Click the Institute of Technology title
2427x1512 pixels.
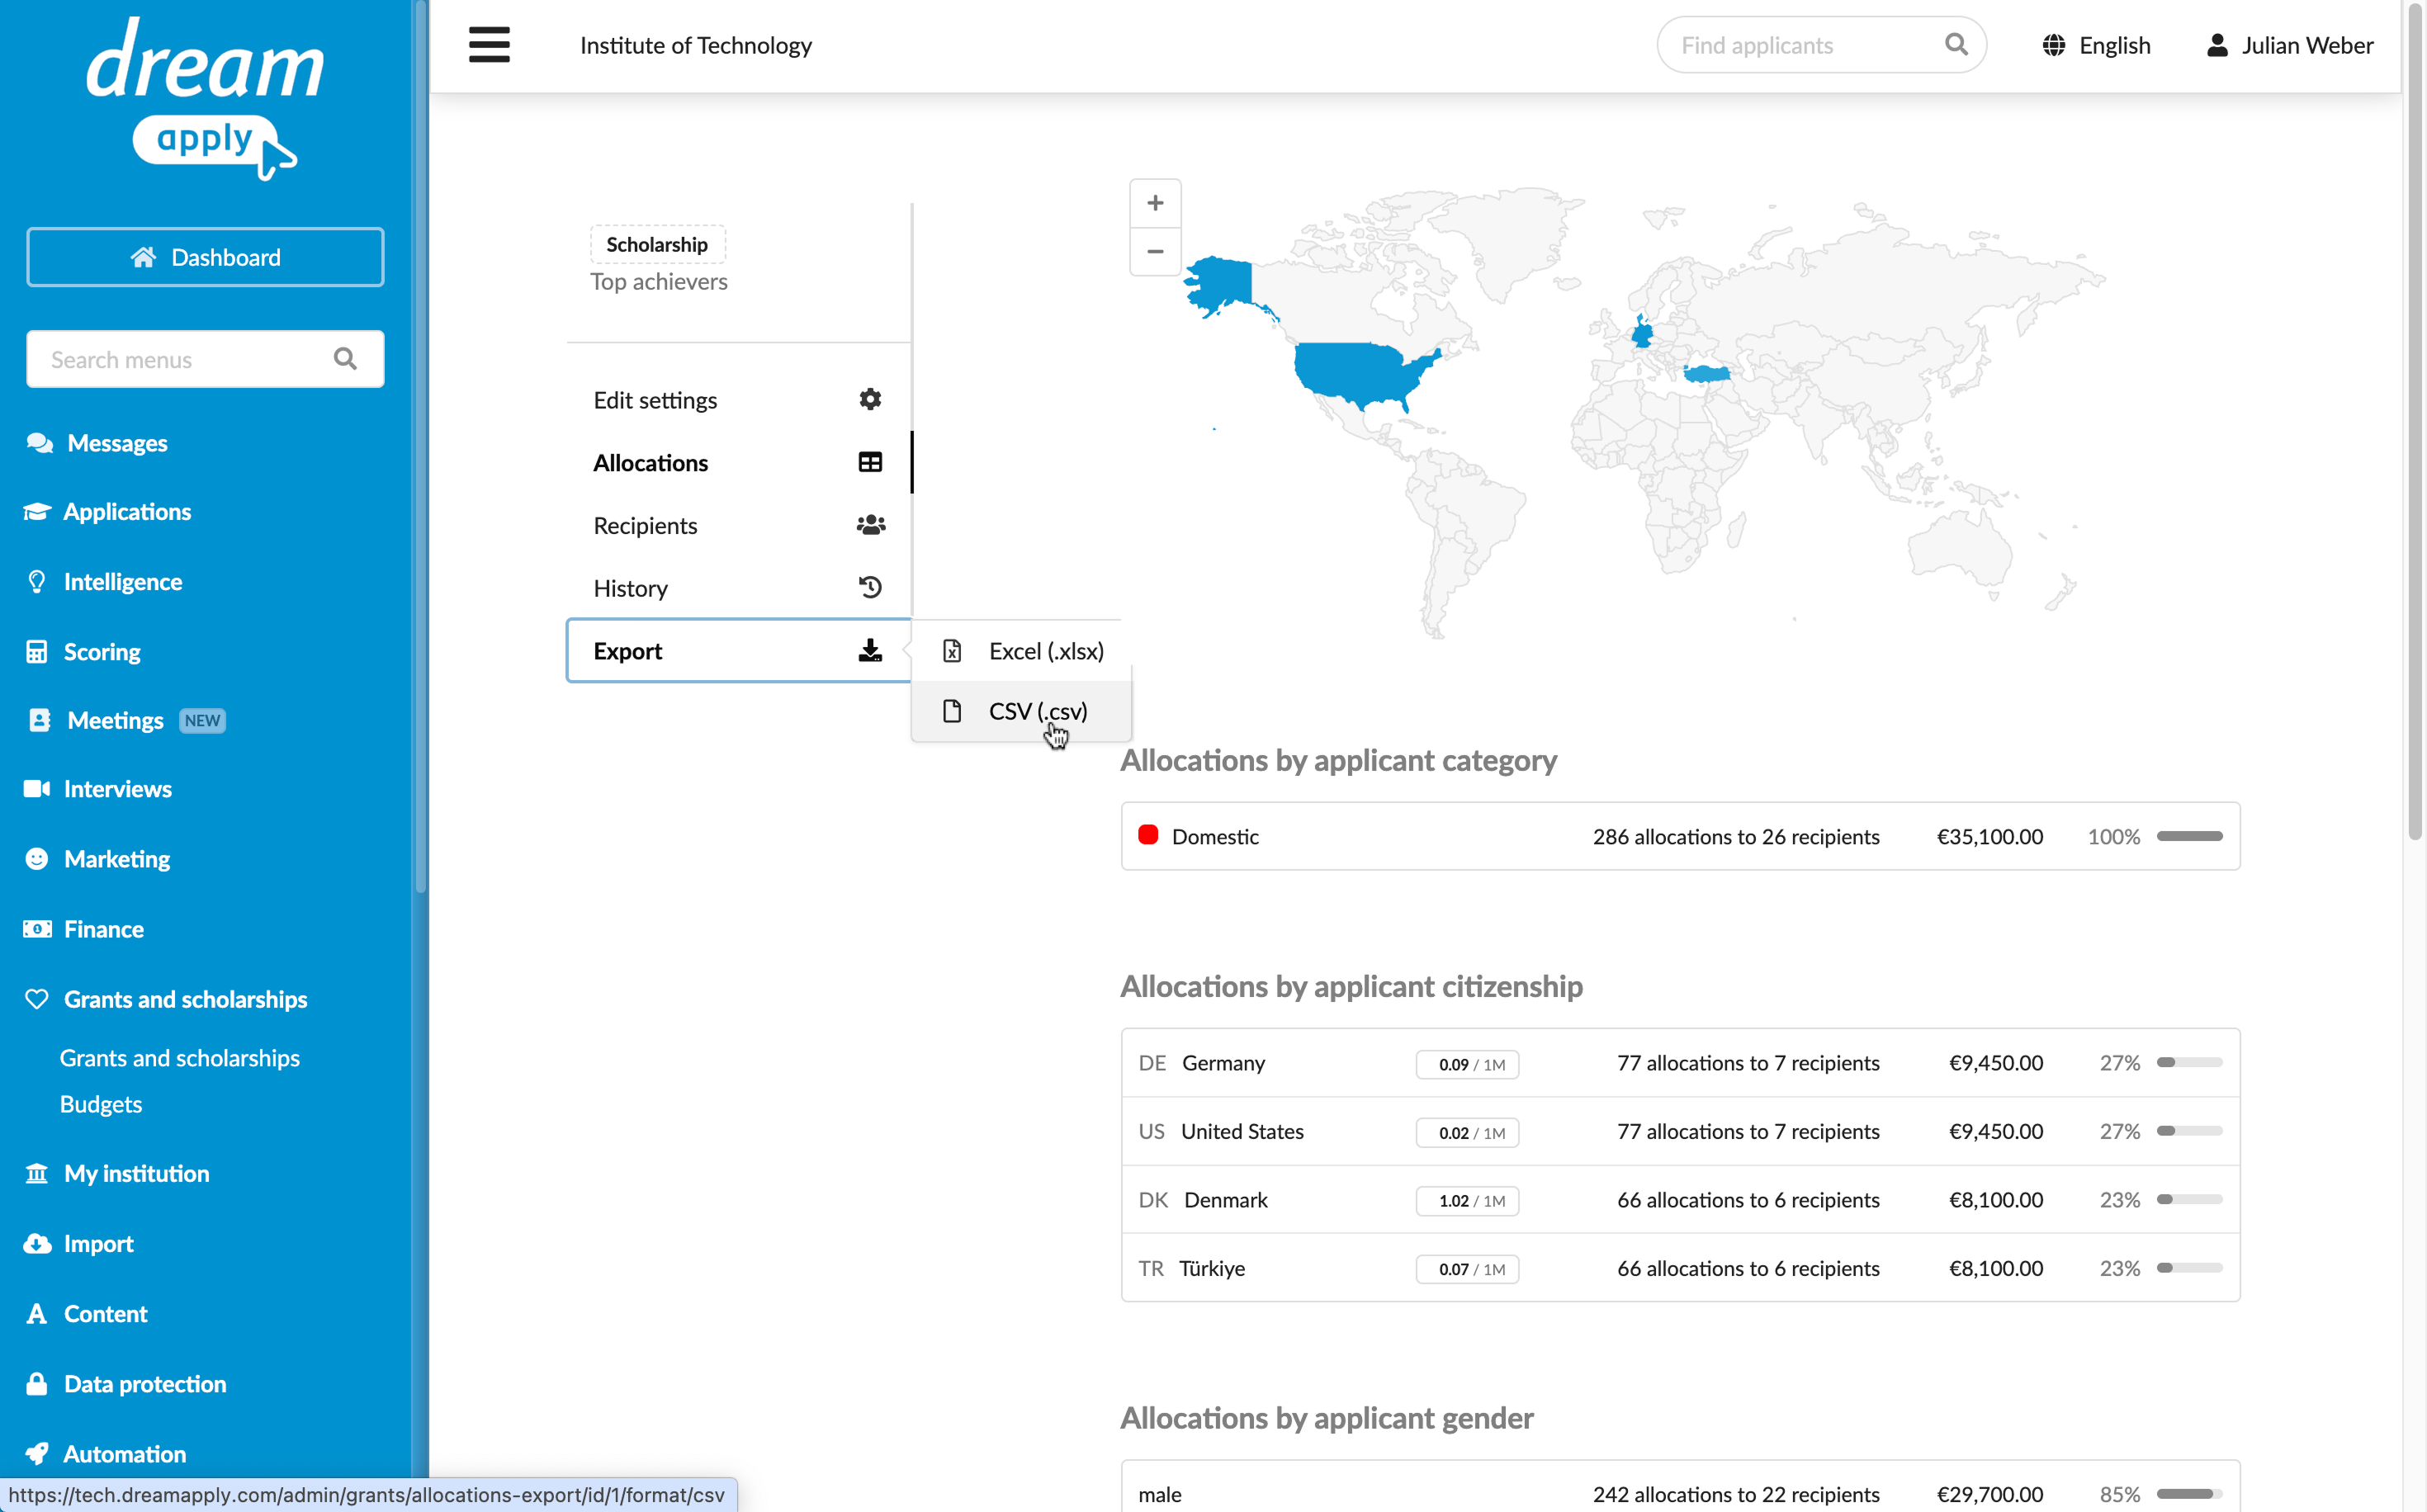click(x=696, y=45)
